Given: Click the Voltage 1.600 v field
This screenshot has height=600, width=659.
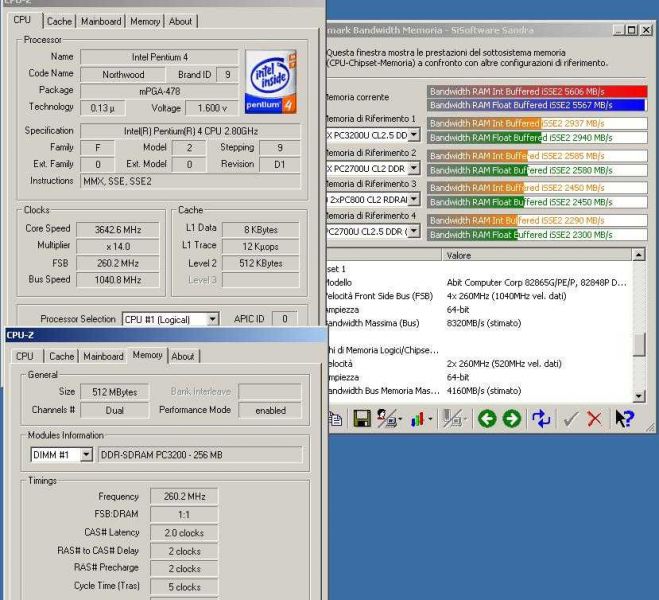Looking at the screenshot, I should pos(212,108).
